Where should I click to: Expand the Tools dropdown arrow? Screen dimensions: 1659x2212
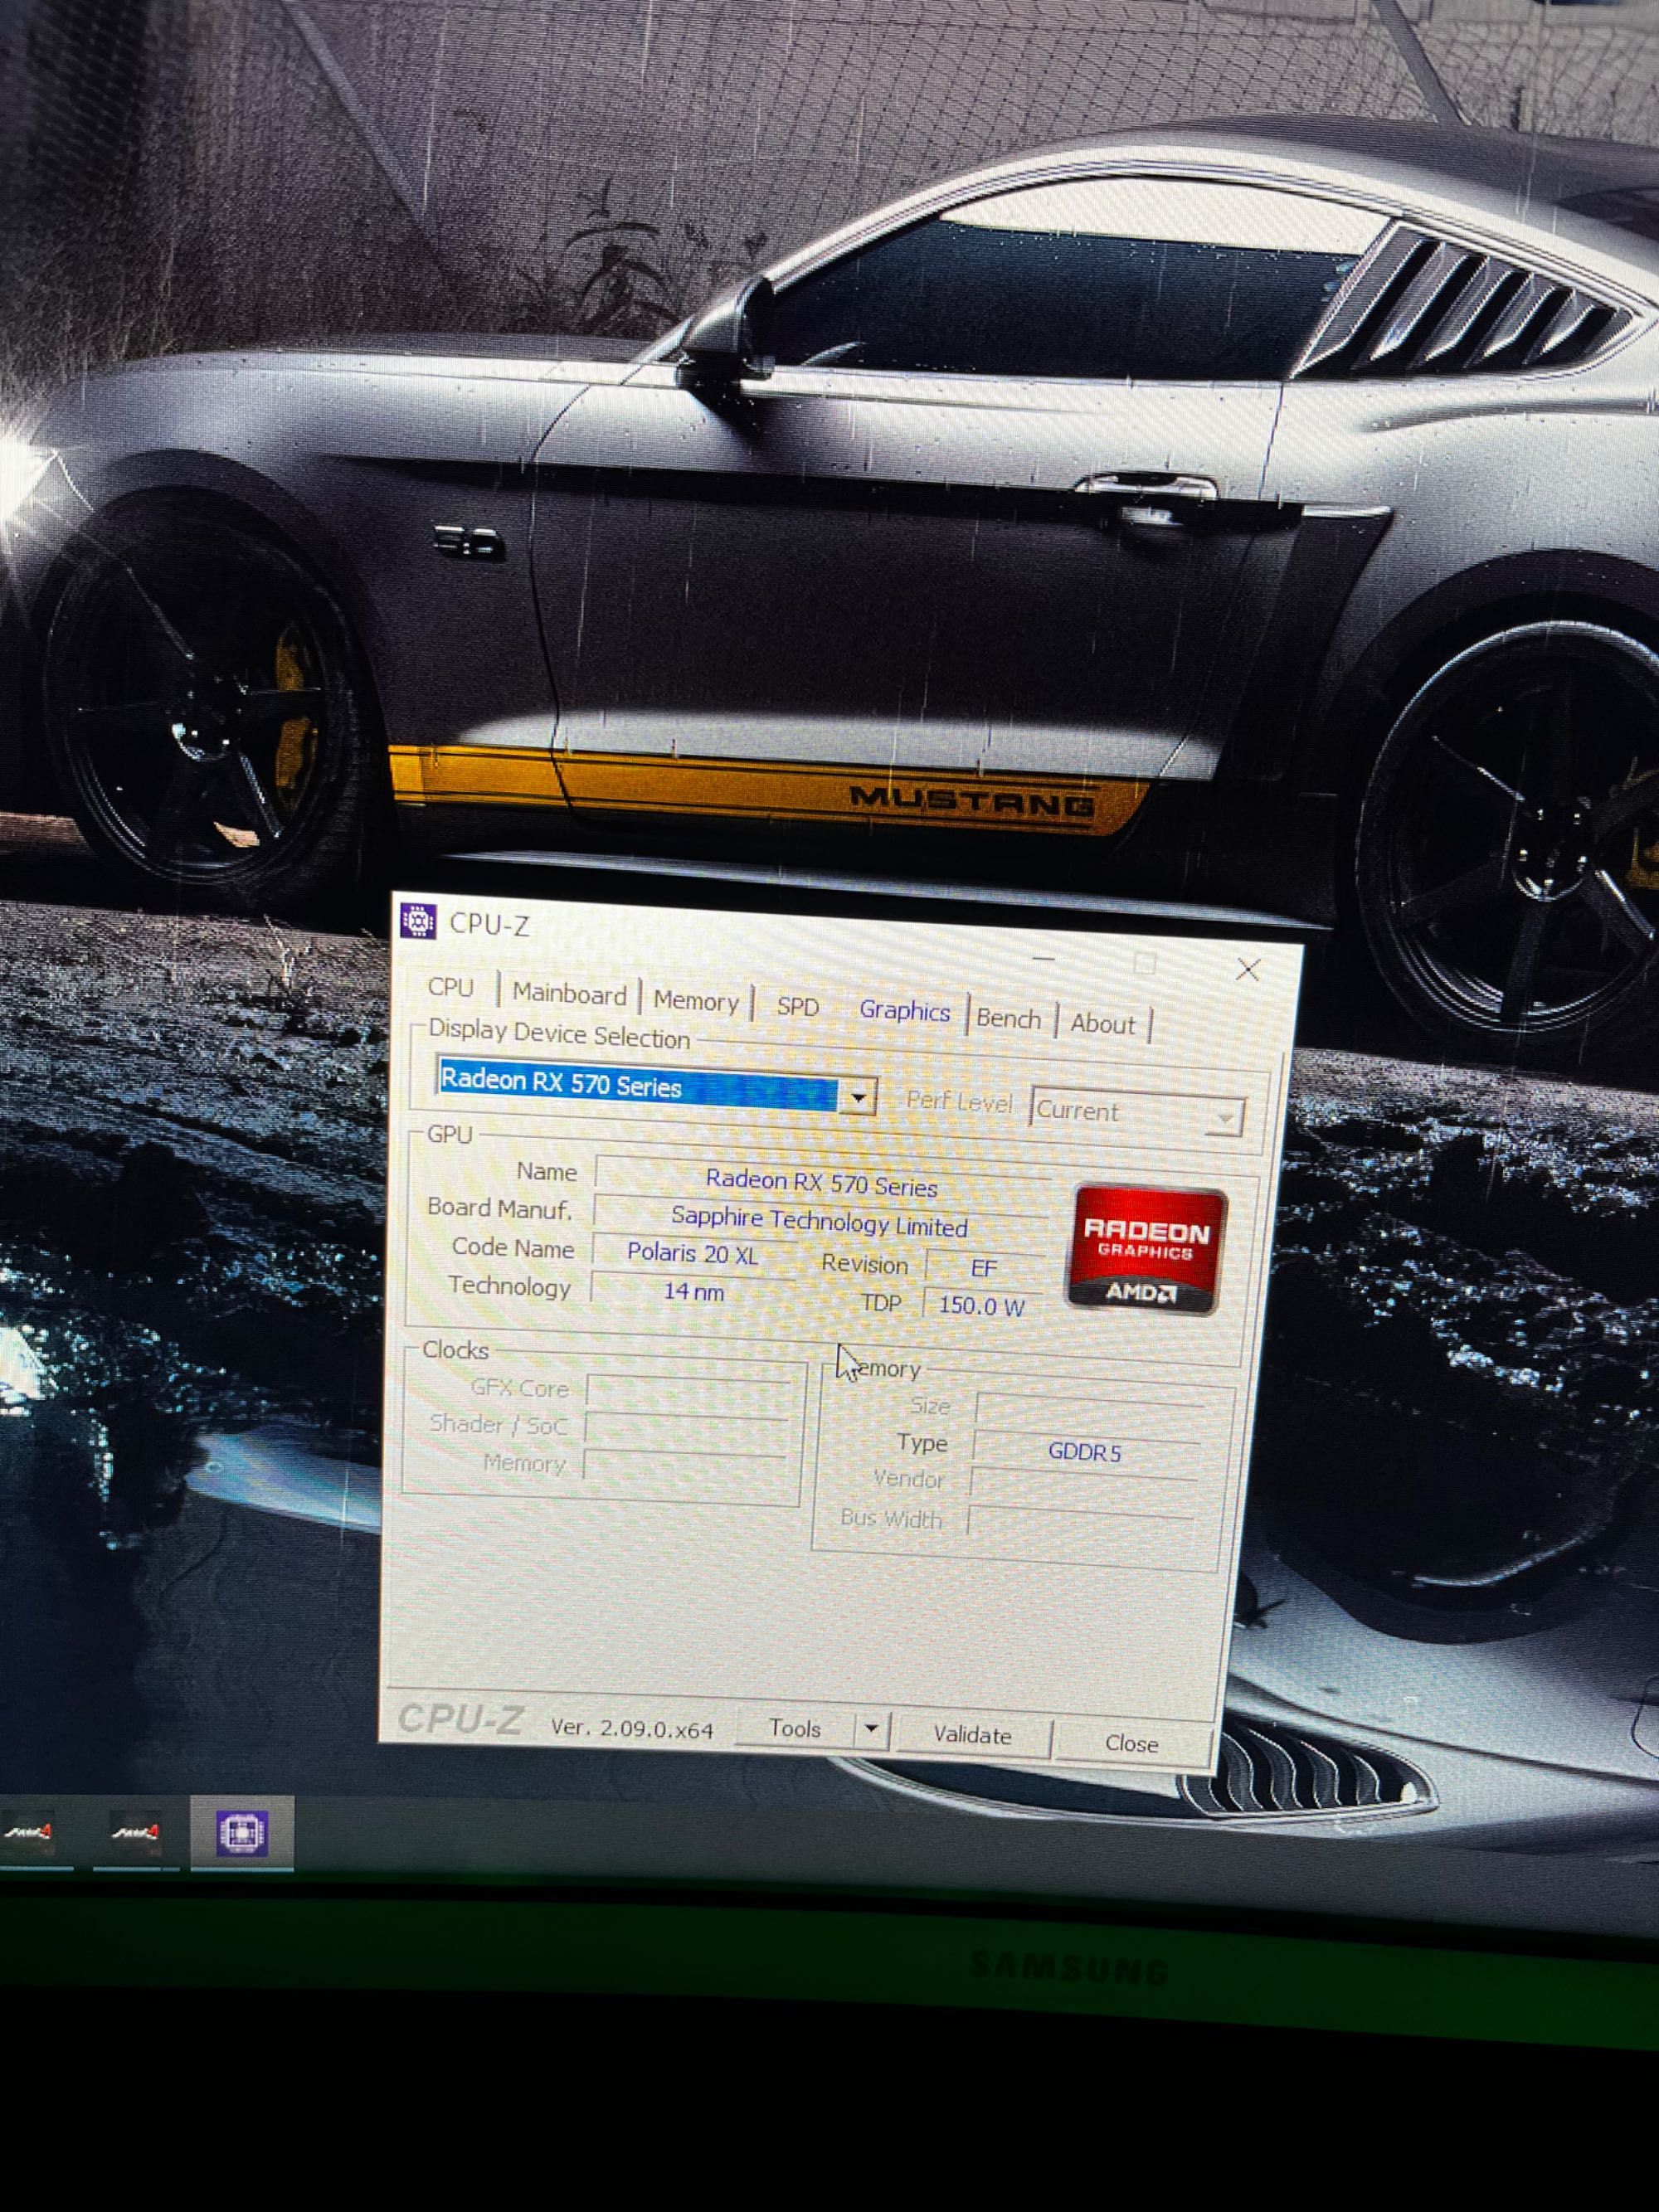872,1729
